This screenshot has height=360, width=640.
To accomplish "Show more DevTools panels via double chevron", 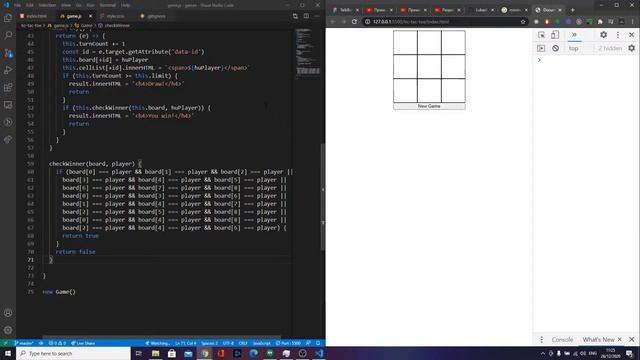I will point(574,35).
